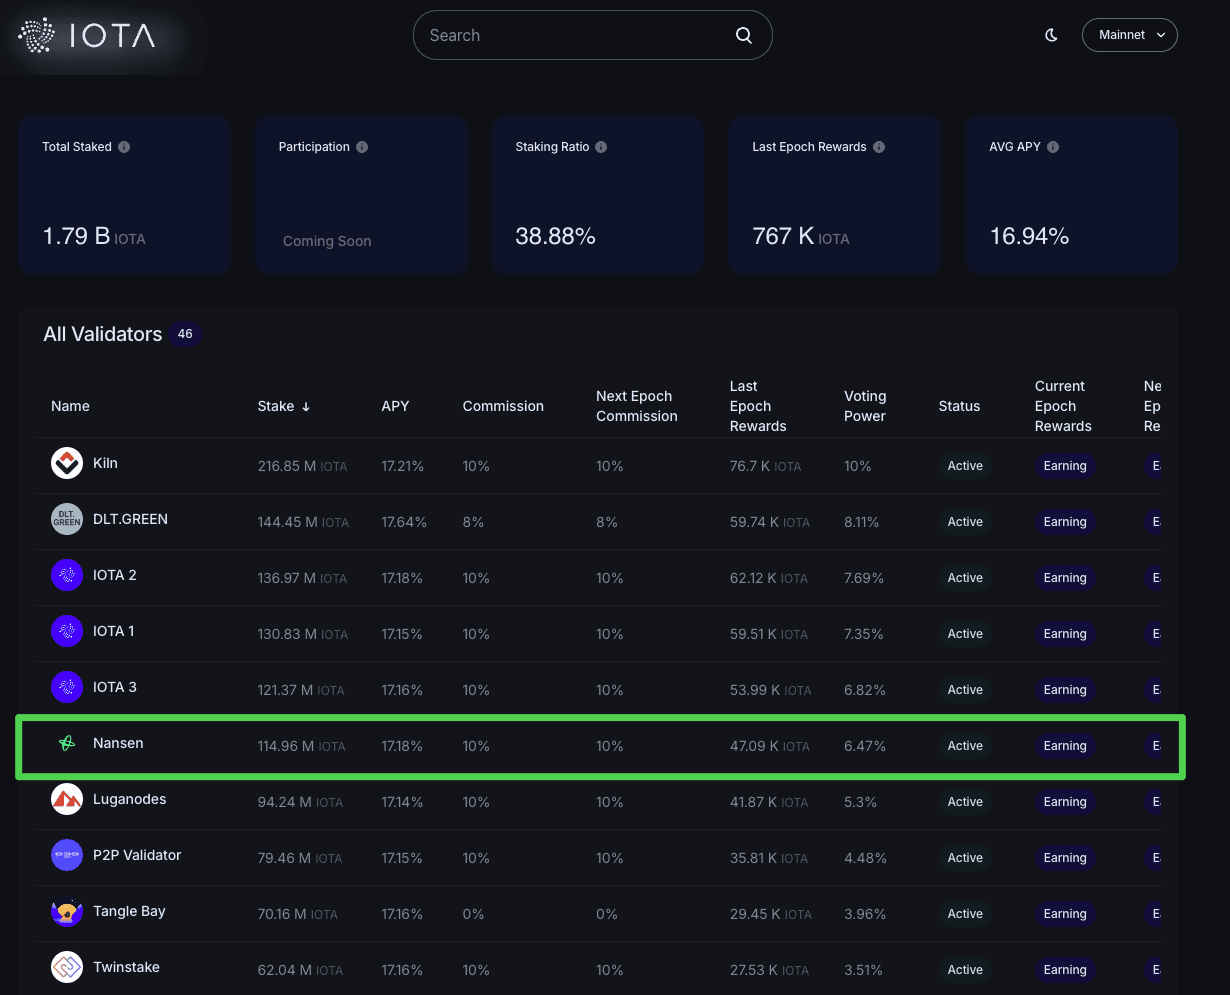
Task: Click the 767 K last epoch rewards
Action: tap(783, 237)
